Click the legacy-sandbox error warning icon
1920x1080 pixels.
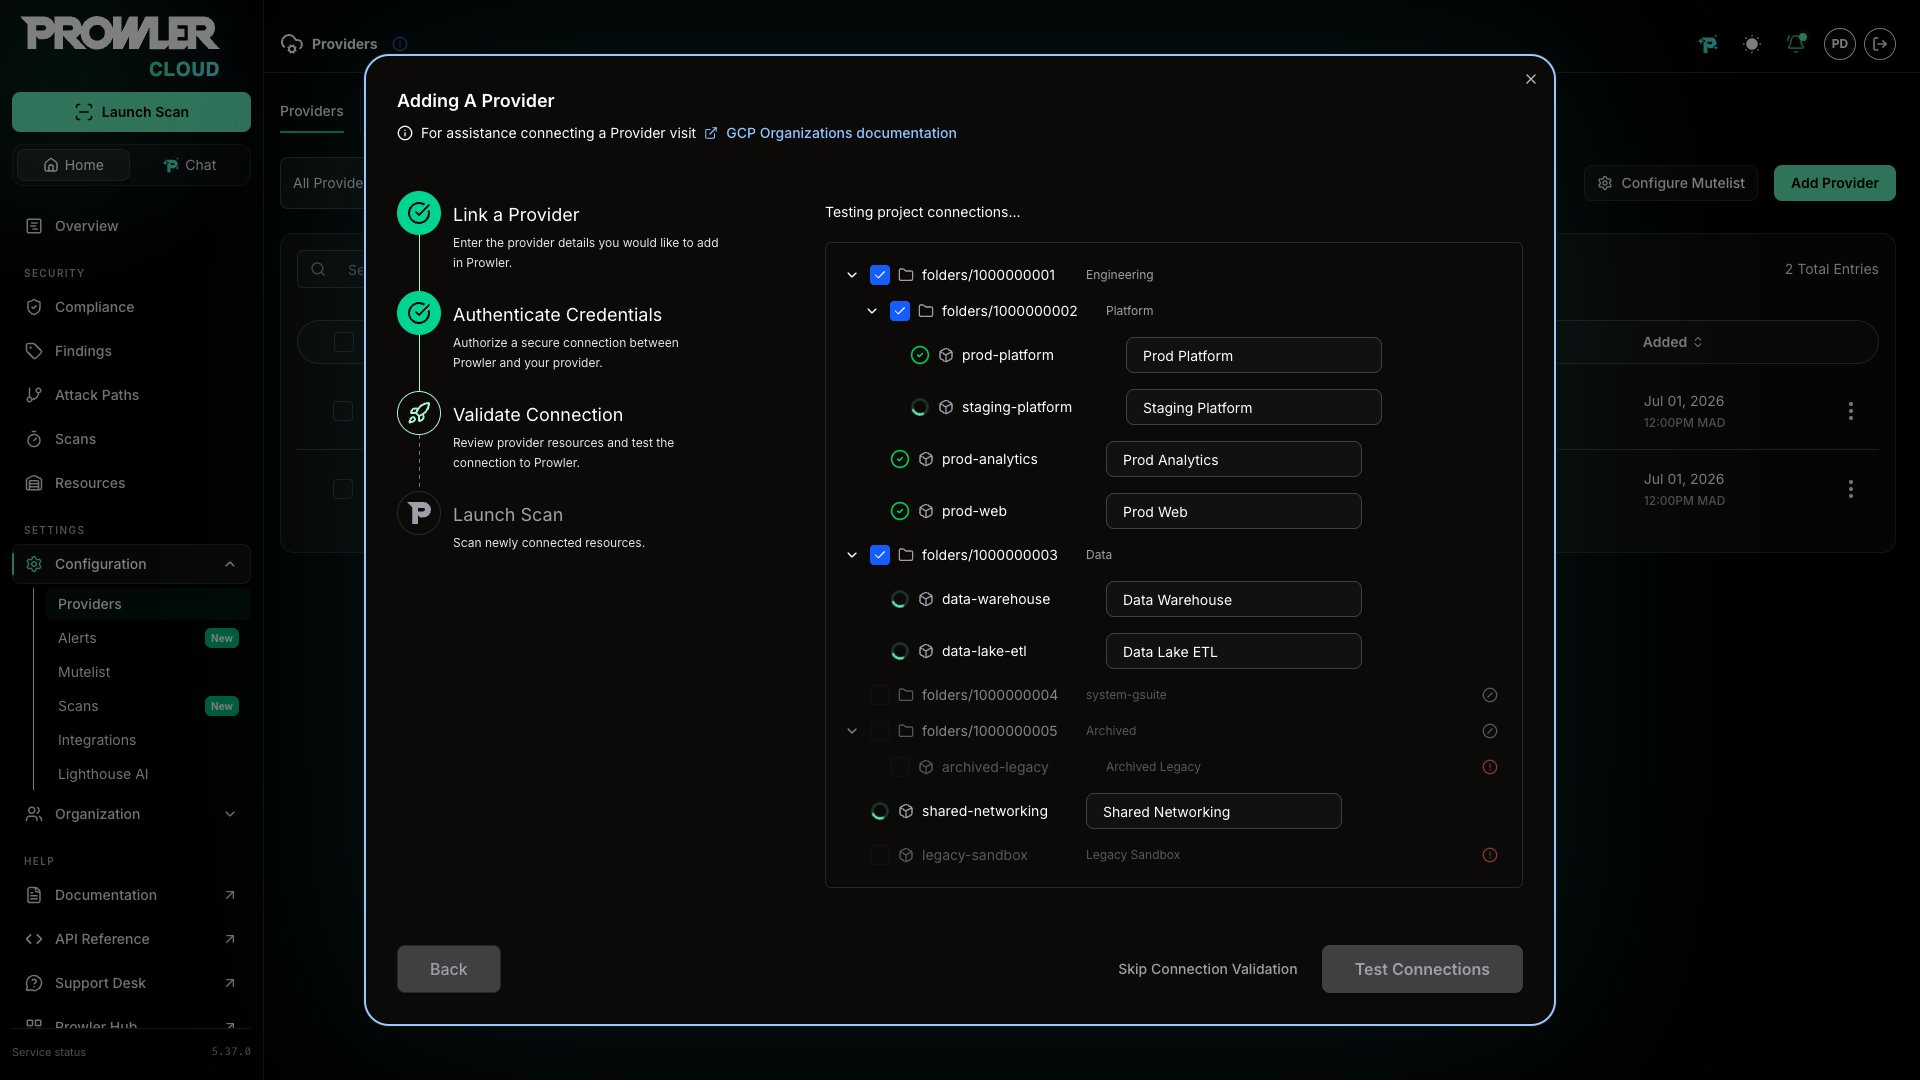coord(1490,855)
